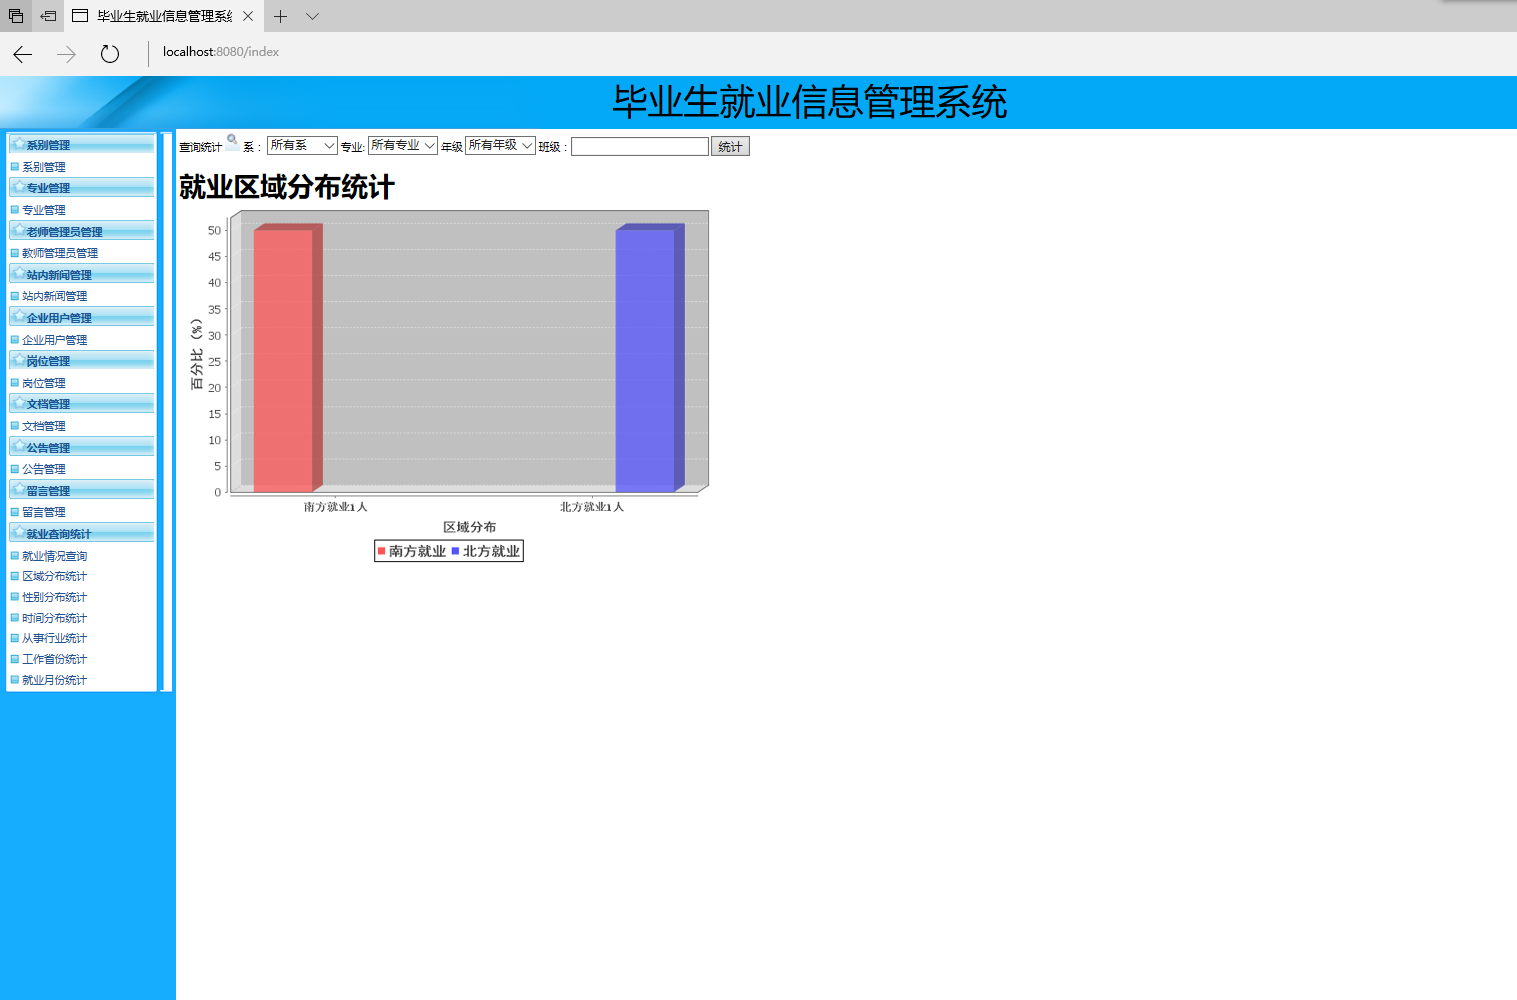The image size is (1517, 1000).
Task: Expand the 老师管理员管理 section header
Action: [82, 231]
